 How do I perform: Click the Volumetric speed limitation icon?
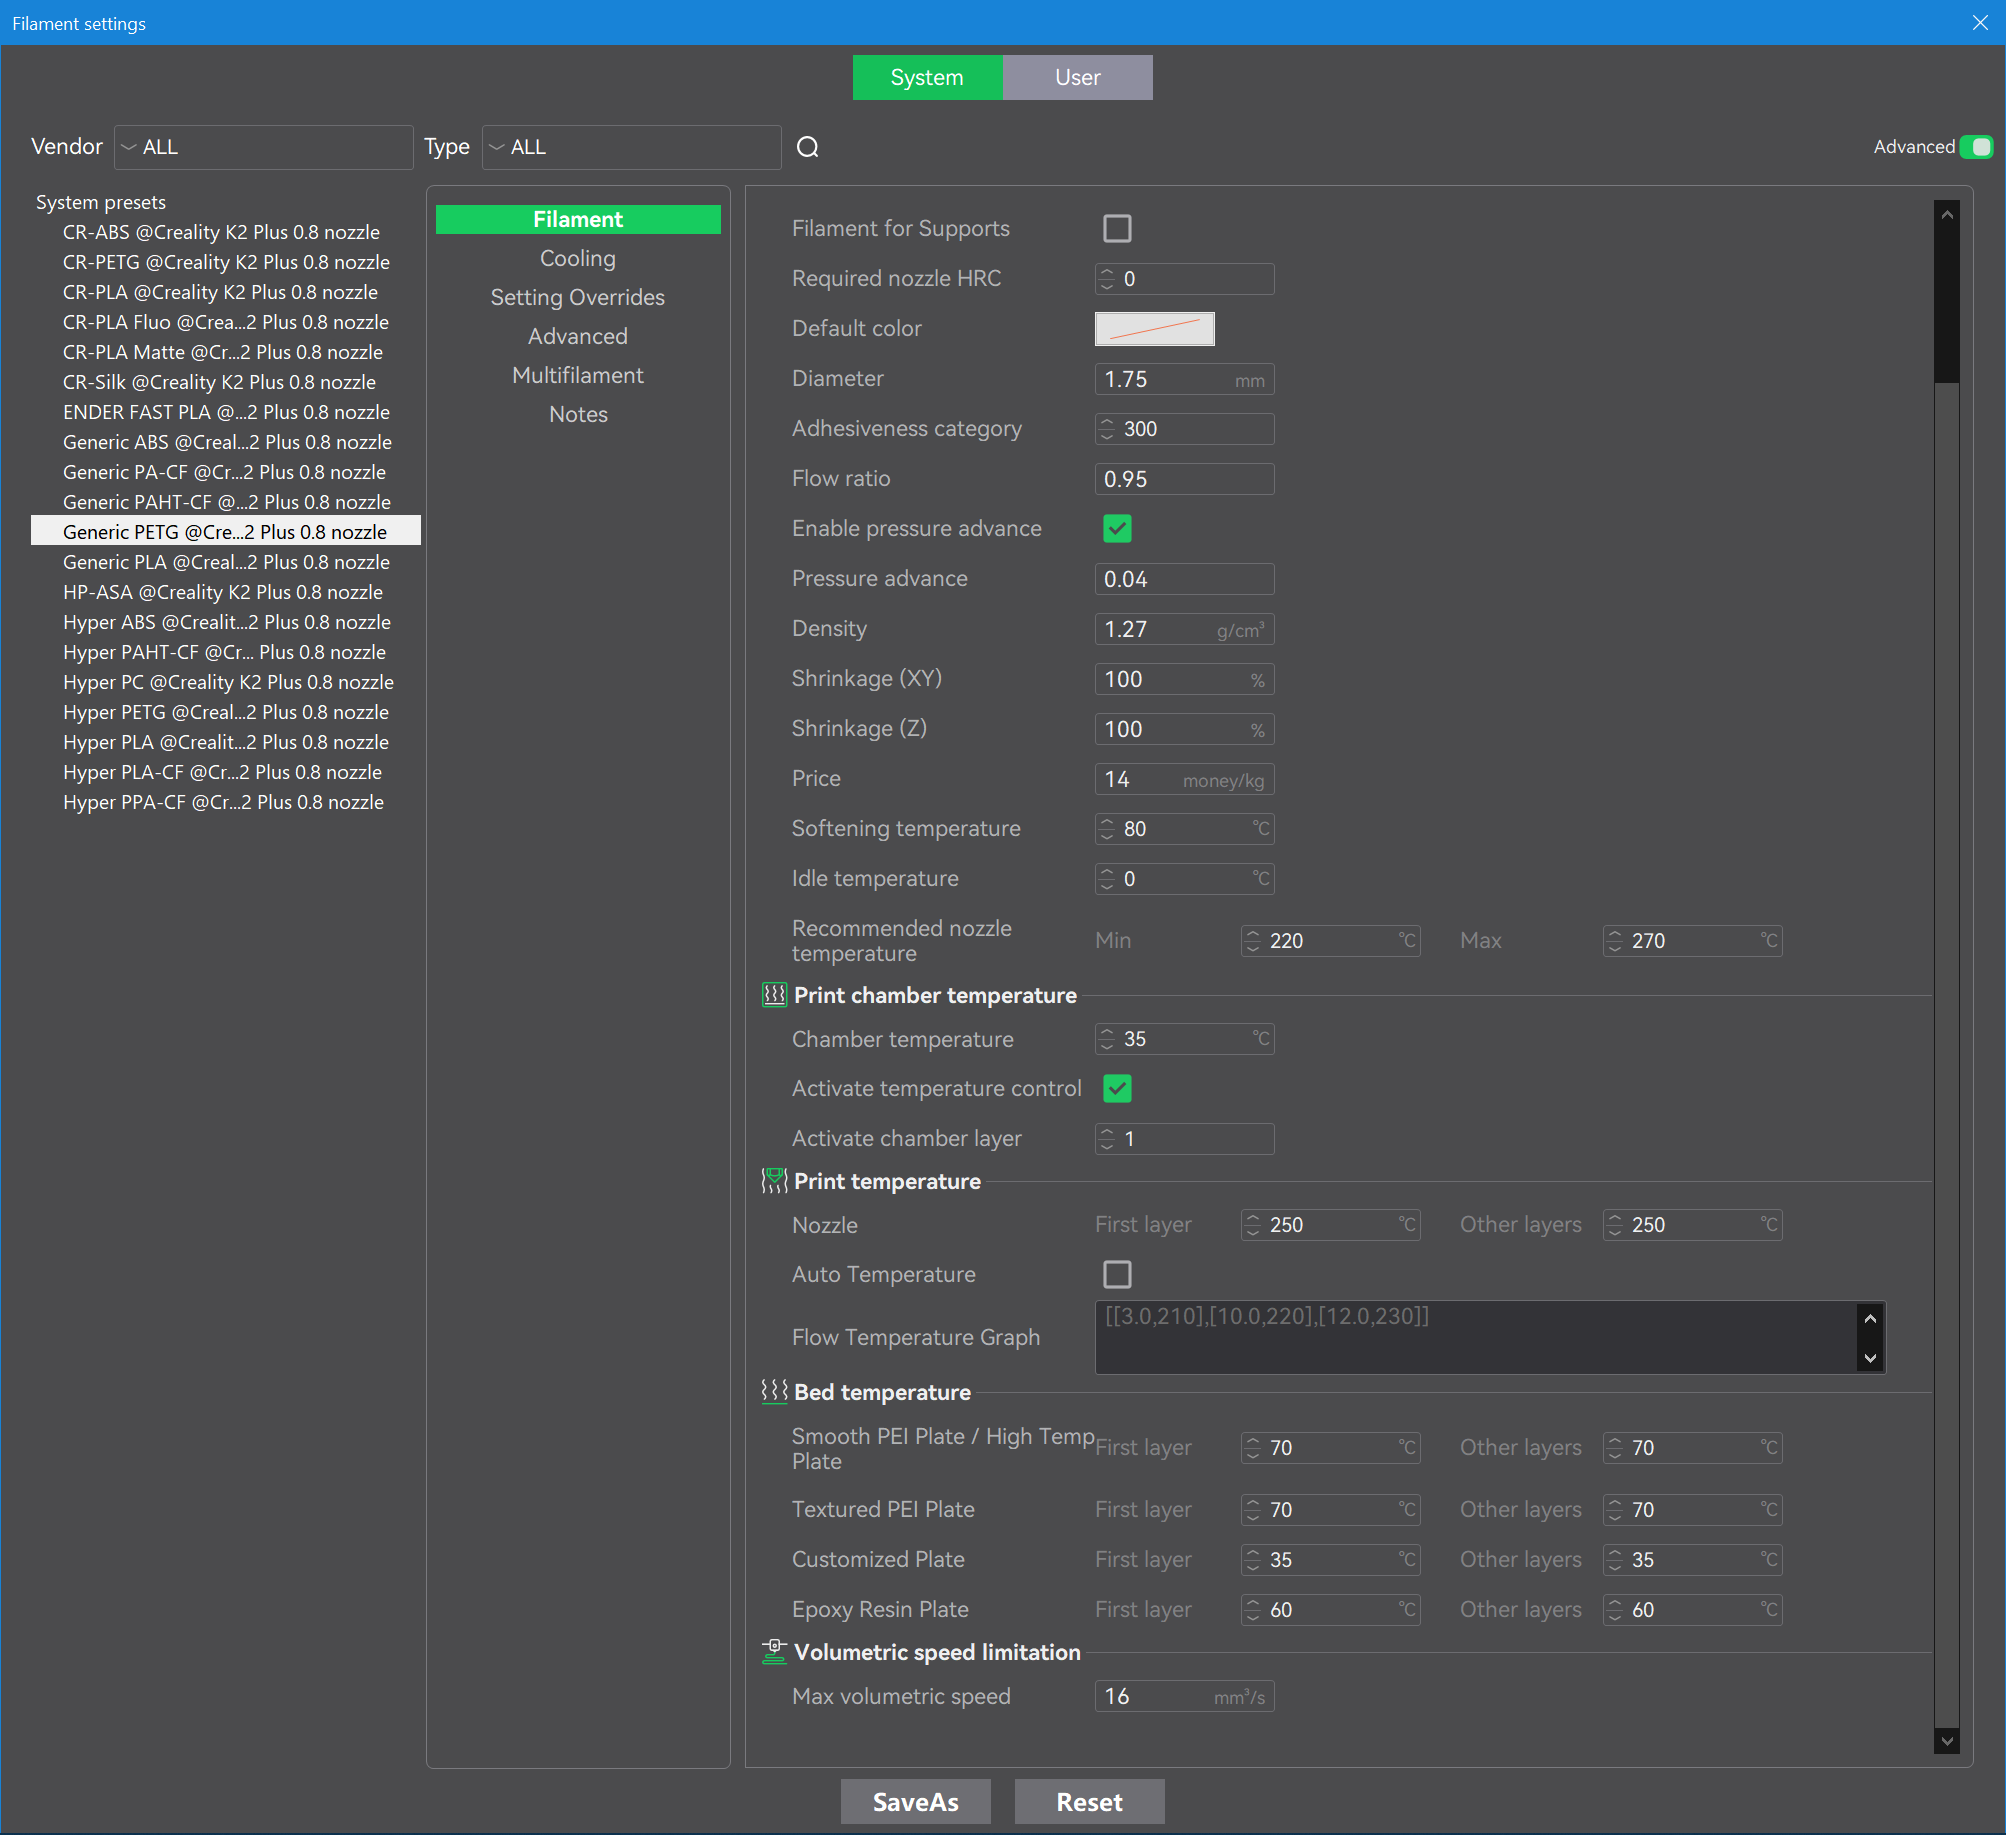(x=774, y=1651)
